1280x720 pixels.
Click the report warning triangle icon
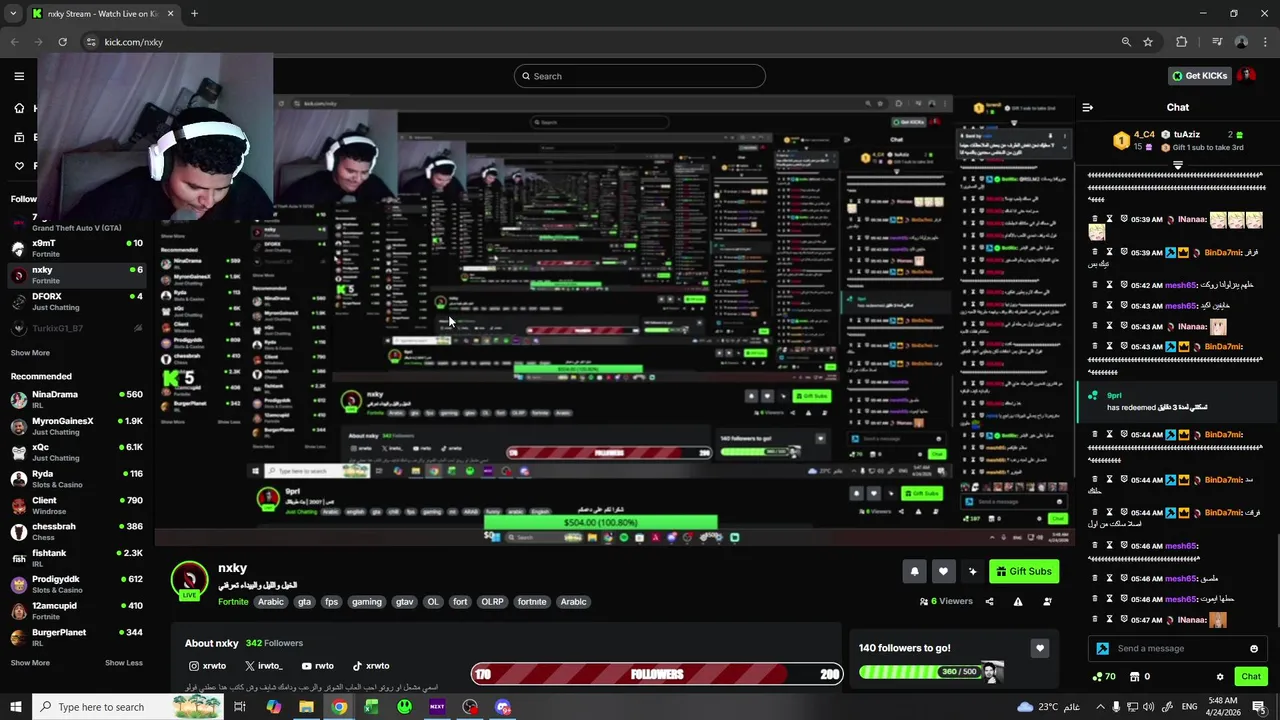[1018, 601]
